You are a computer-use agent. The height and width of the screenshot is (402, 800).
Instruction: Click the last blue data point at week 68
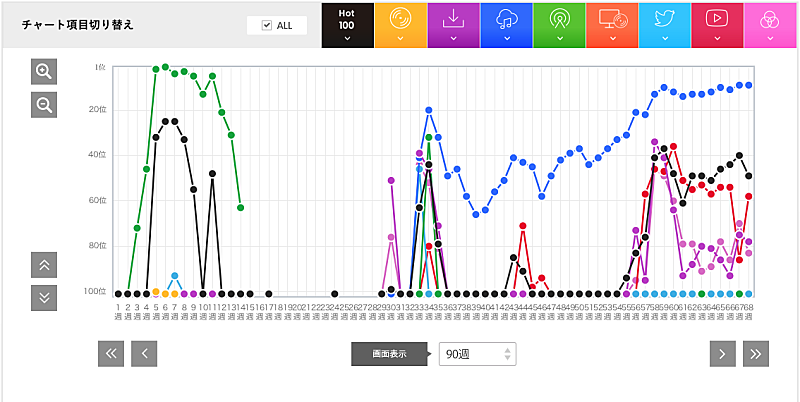748,85
